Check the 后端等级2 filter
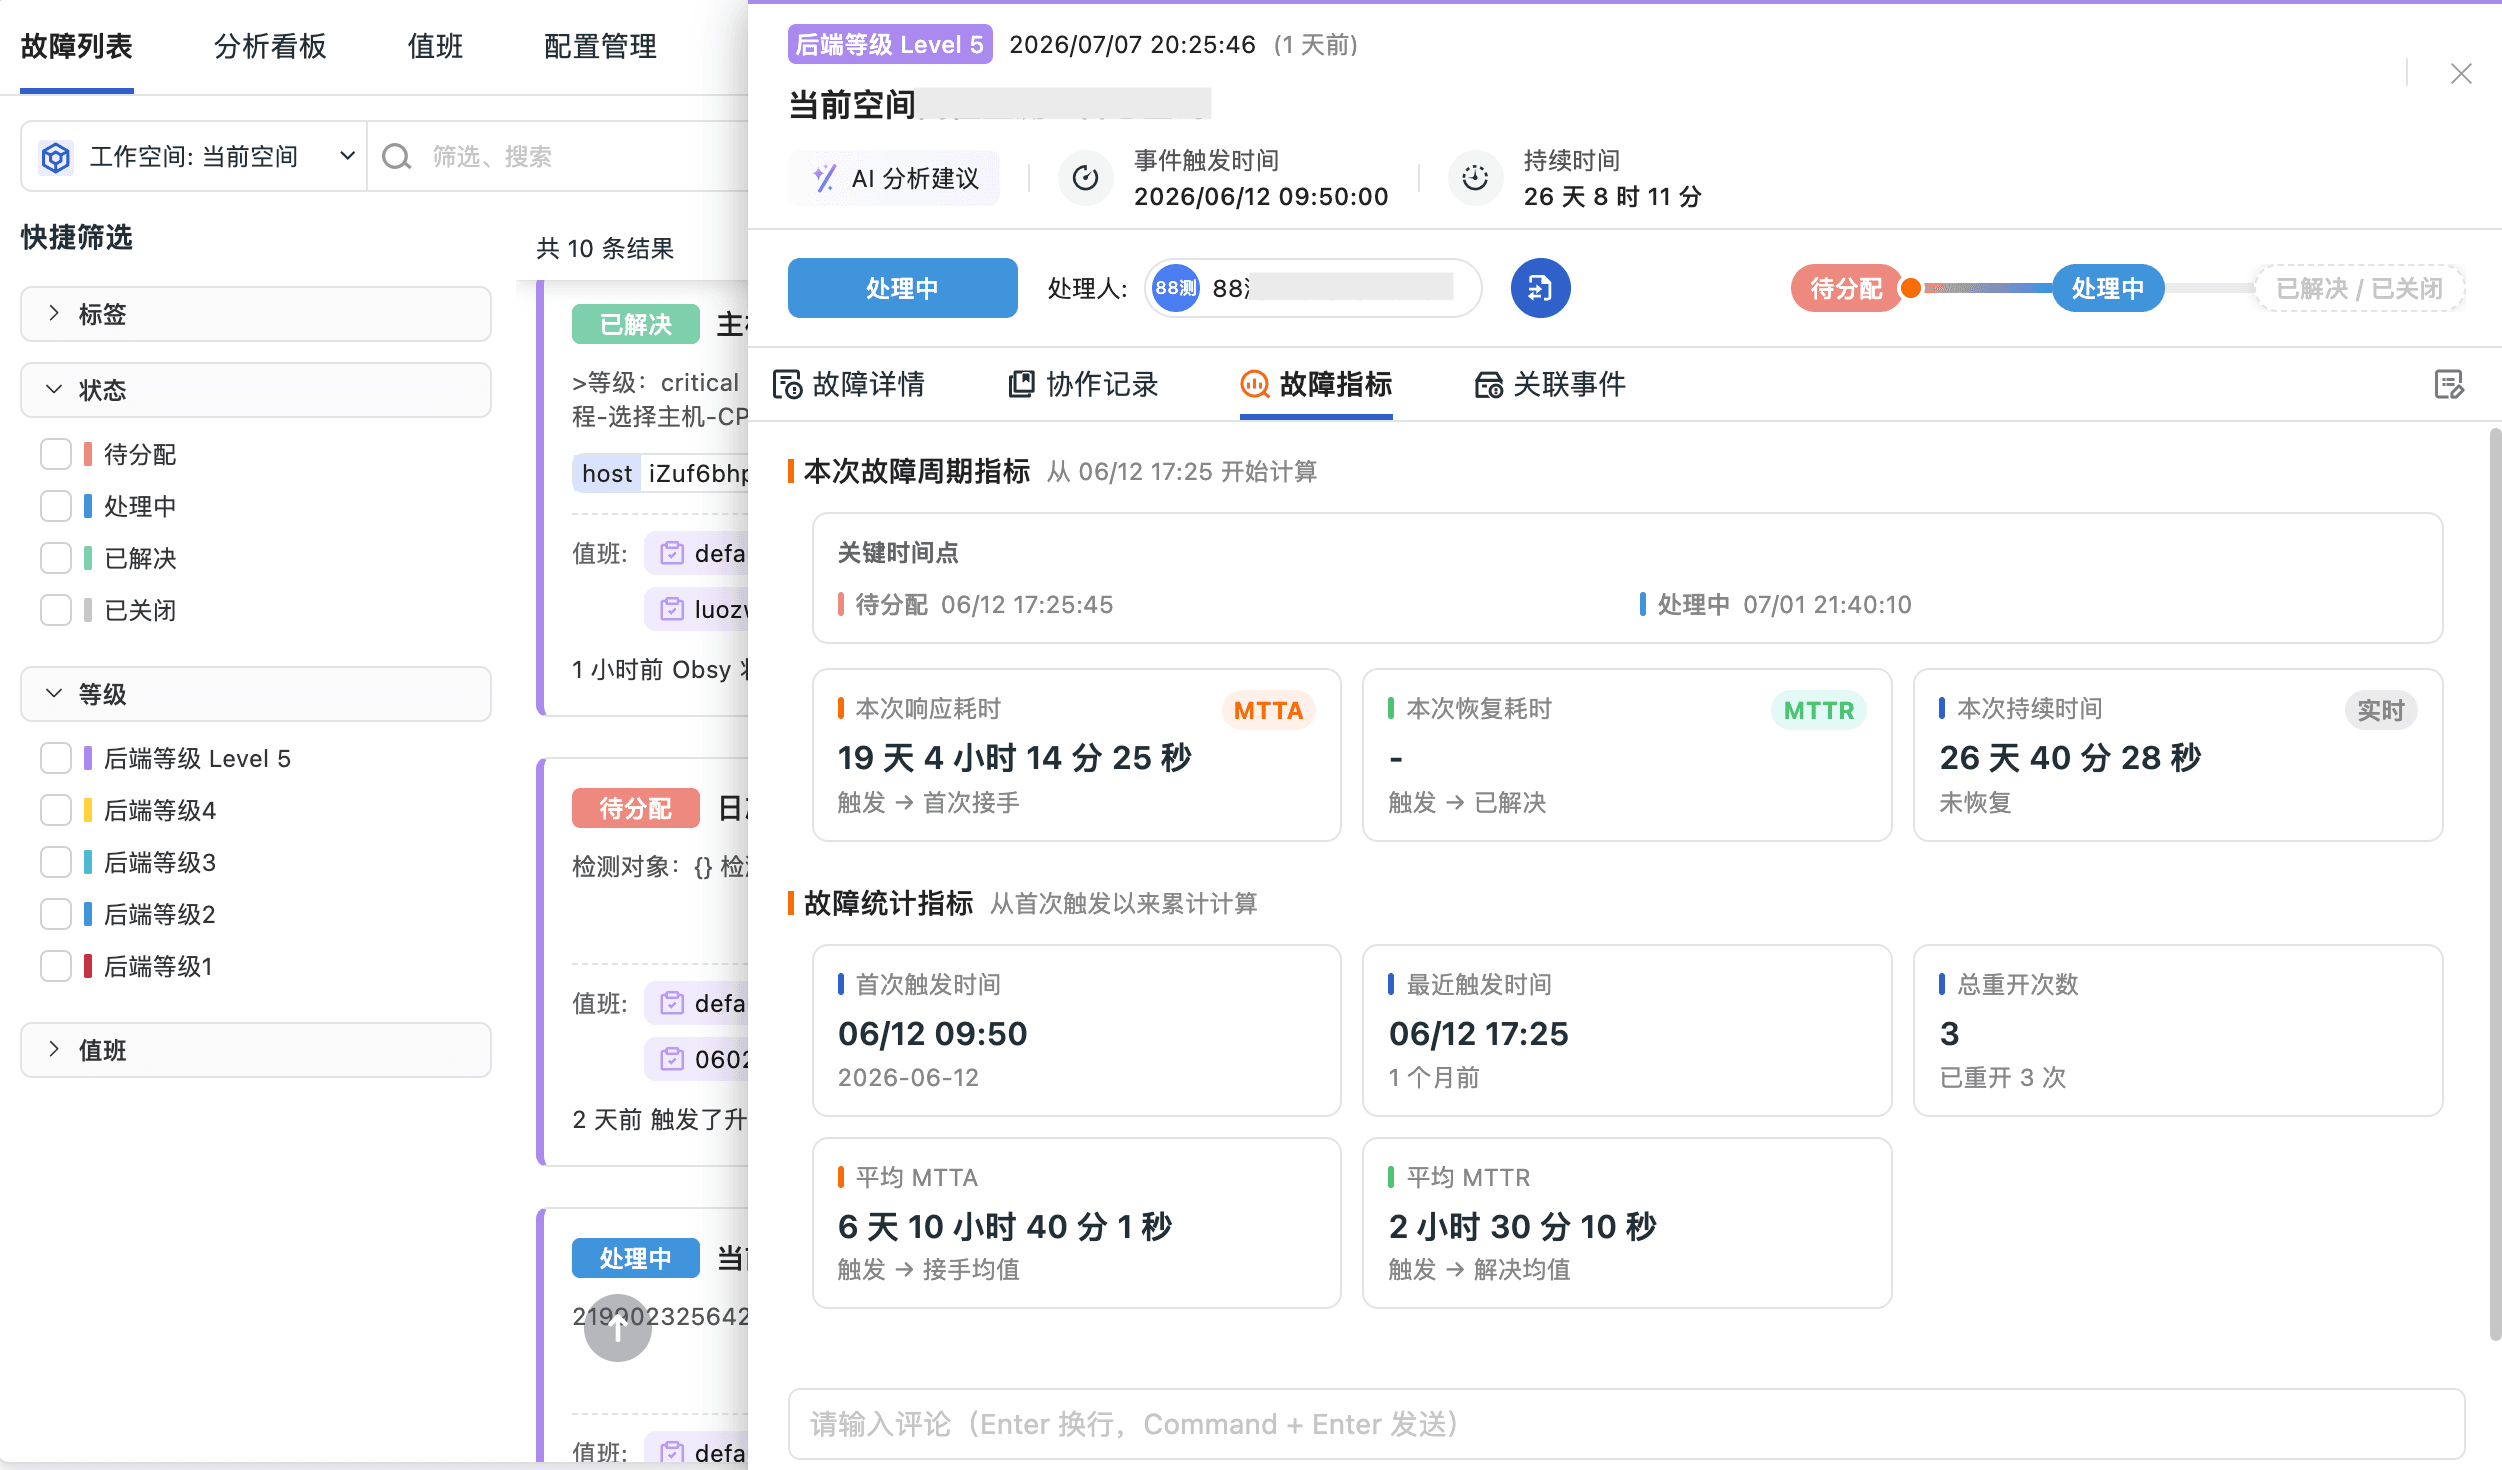2502x1470 pixels. point(56,914)
